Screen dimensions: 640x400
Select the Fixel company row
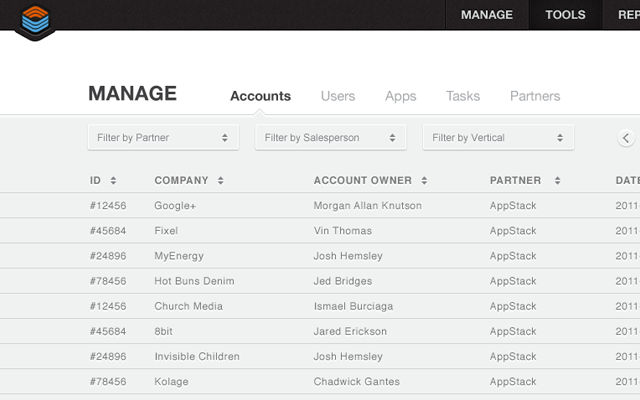click(x=320, y=231)
